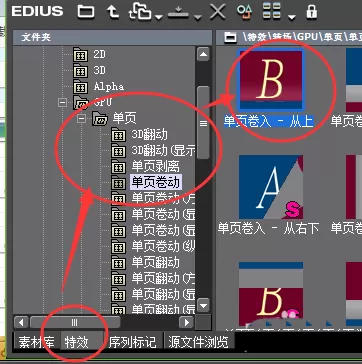Click the horizontal scrollbar thumb
The width and height of the screenshot is (362, 364).
point(75,322)
